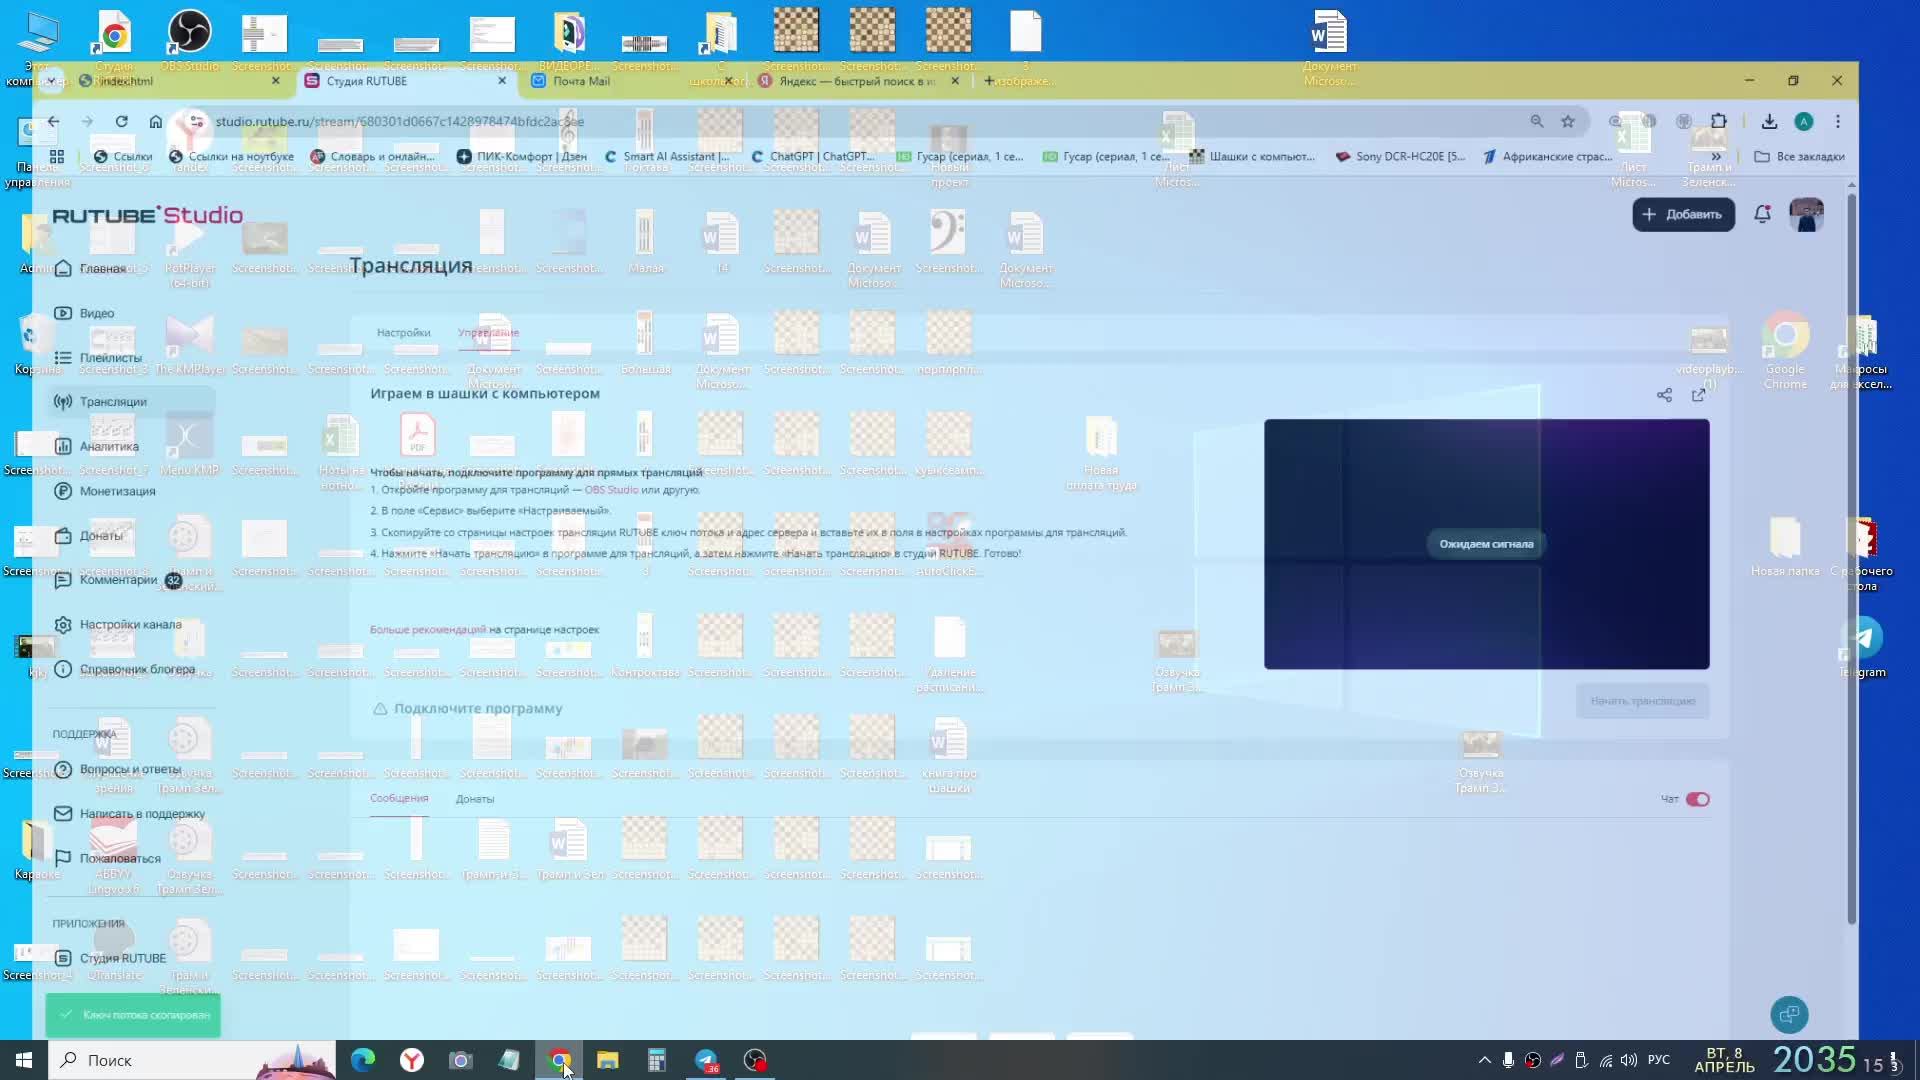This screenshot has width=1920, height=1080.
Task: Select the Донаты tab
Action: coord(474,799)
